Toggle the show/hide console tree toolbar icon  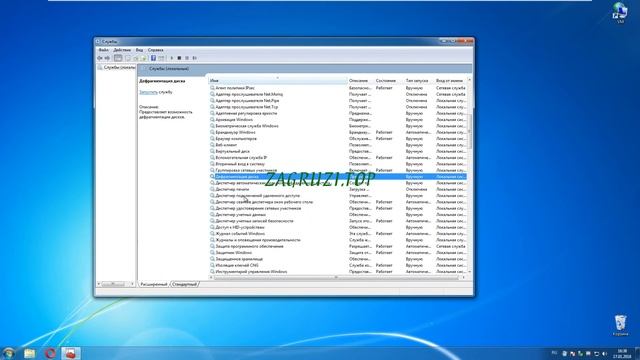pos(118,58)
